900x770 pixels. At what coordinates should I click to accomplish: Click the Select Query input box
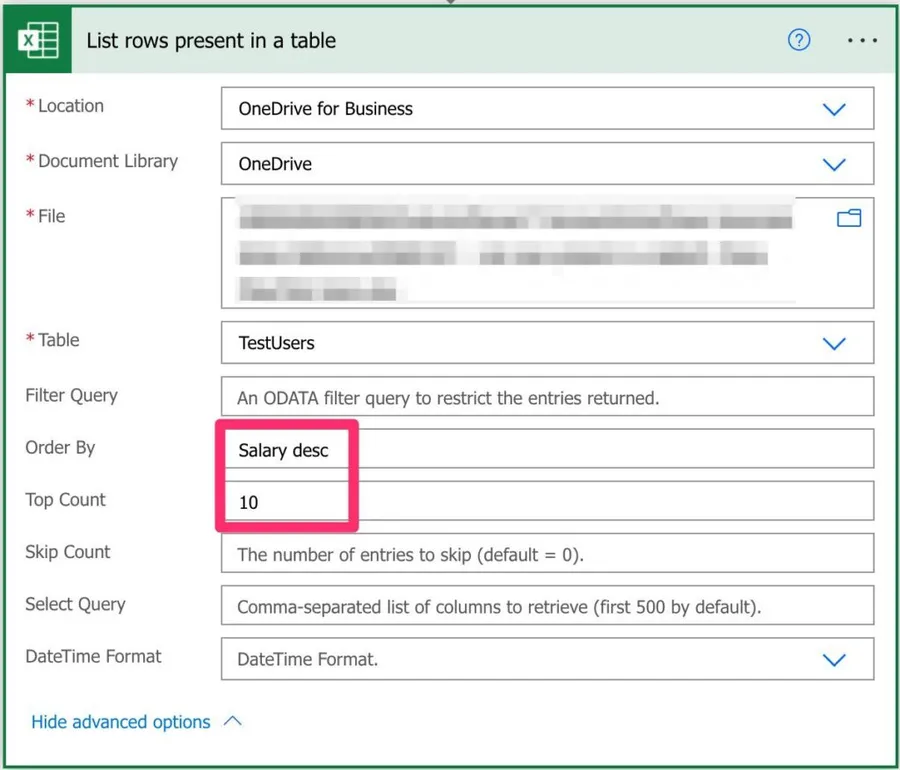(x=547, y=607)
